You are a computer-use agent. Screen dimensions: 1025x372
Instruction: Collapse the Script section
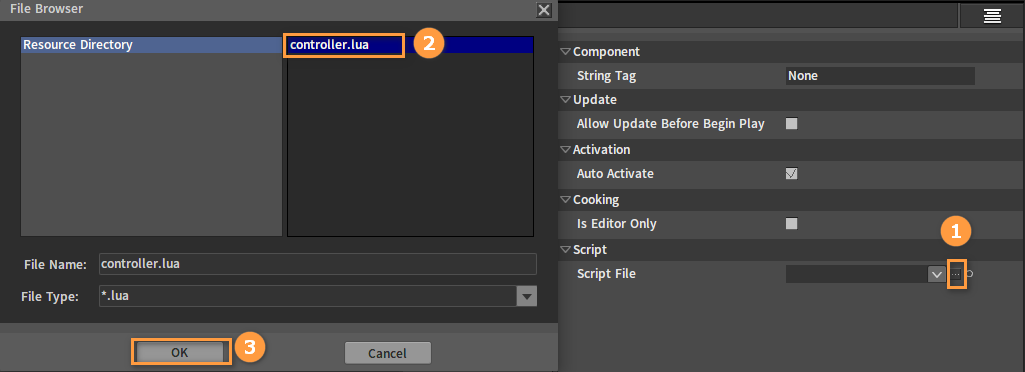[x=565, y=250]
